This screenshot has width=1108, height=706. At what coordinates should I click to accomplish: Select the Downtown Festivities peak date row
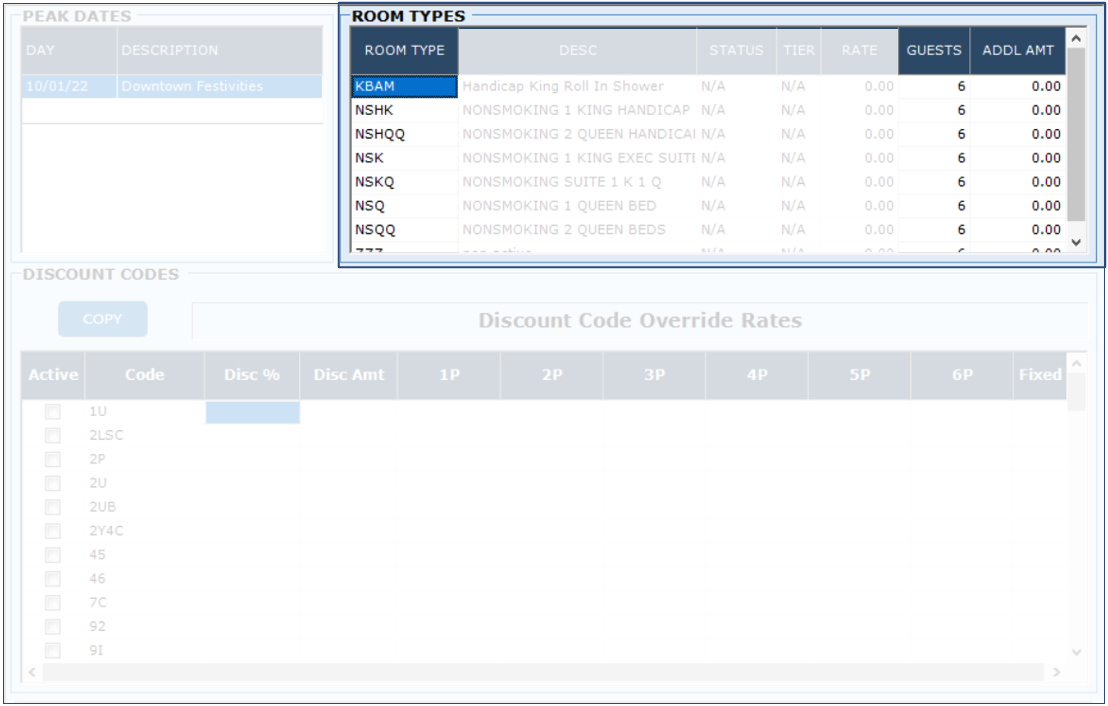(x=171, y=87)
